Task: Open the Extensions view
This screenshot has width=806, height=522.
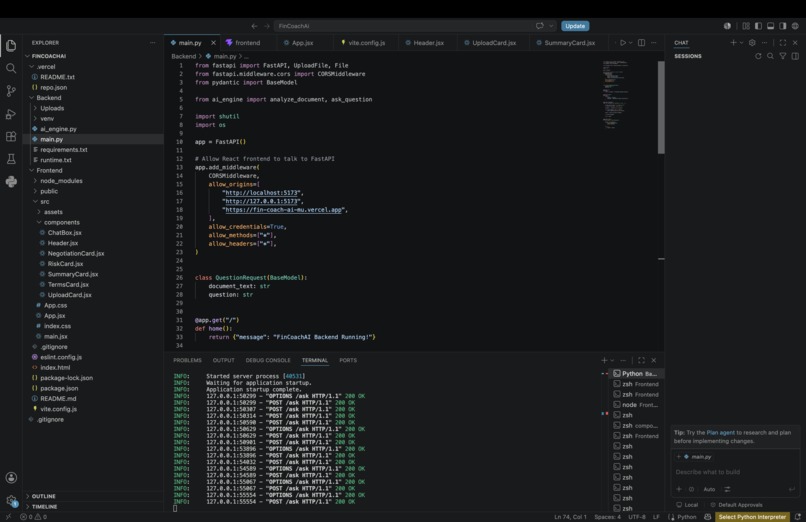Action: point(11,137)
